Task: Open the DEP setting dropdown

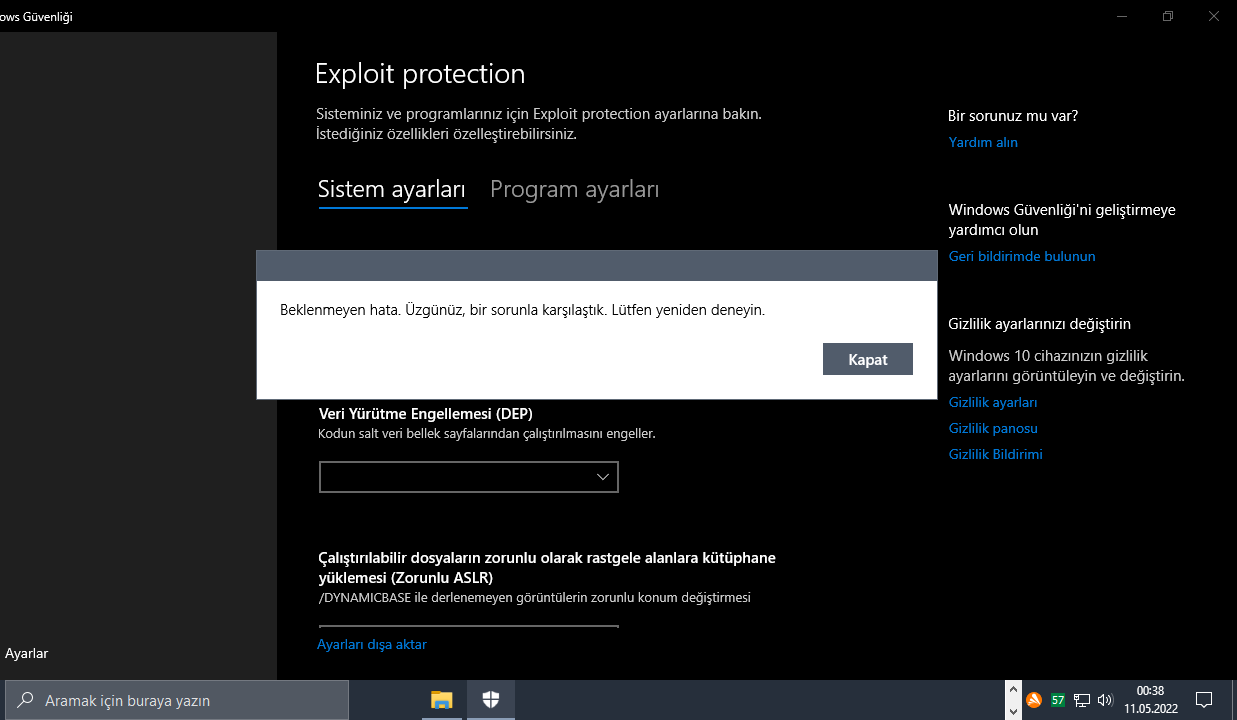Action: click(x=469, y=477)
